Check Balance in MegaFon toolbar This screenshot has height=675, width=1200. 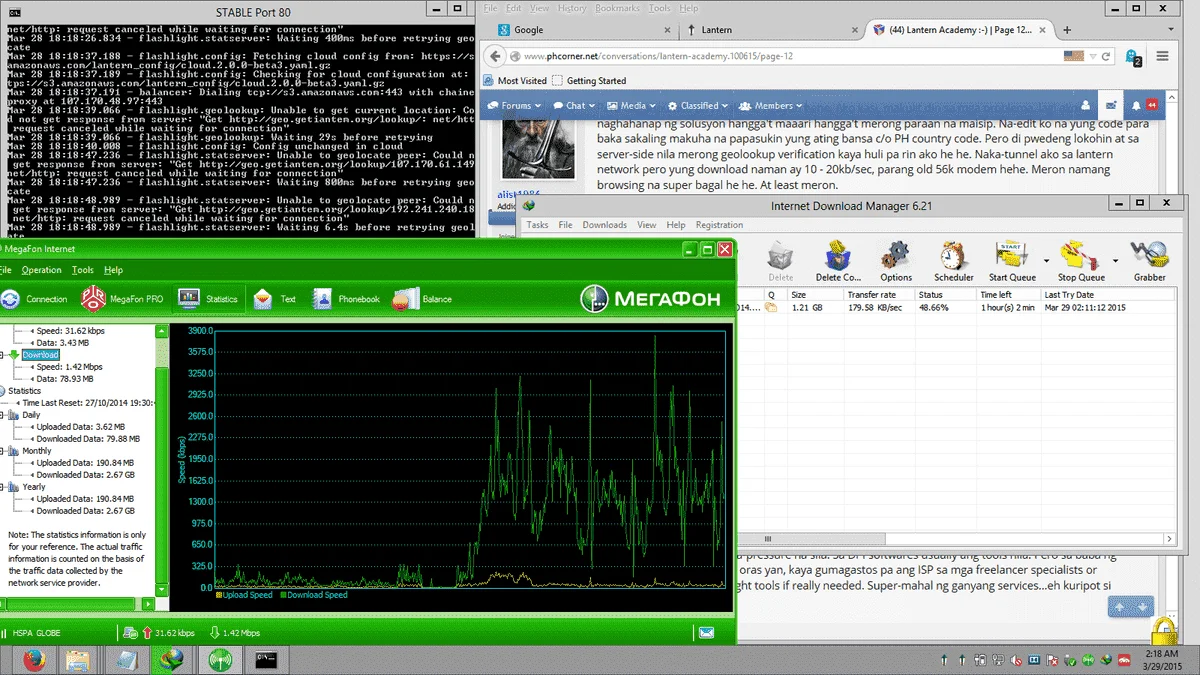point(423,298)
